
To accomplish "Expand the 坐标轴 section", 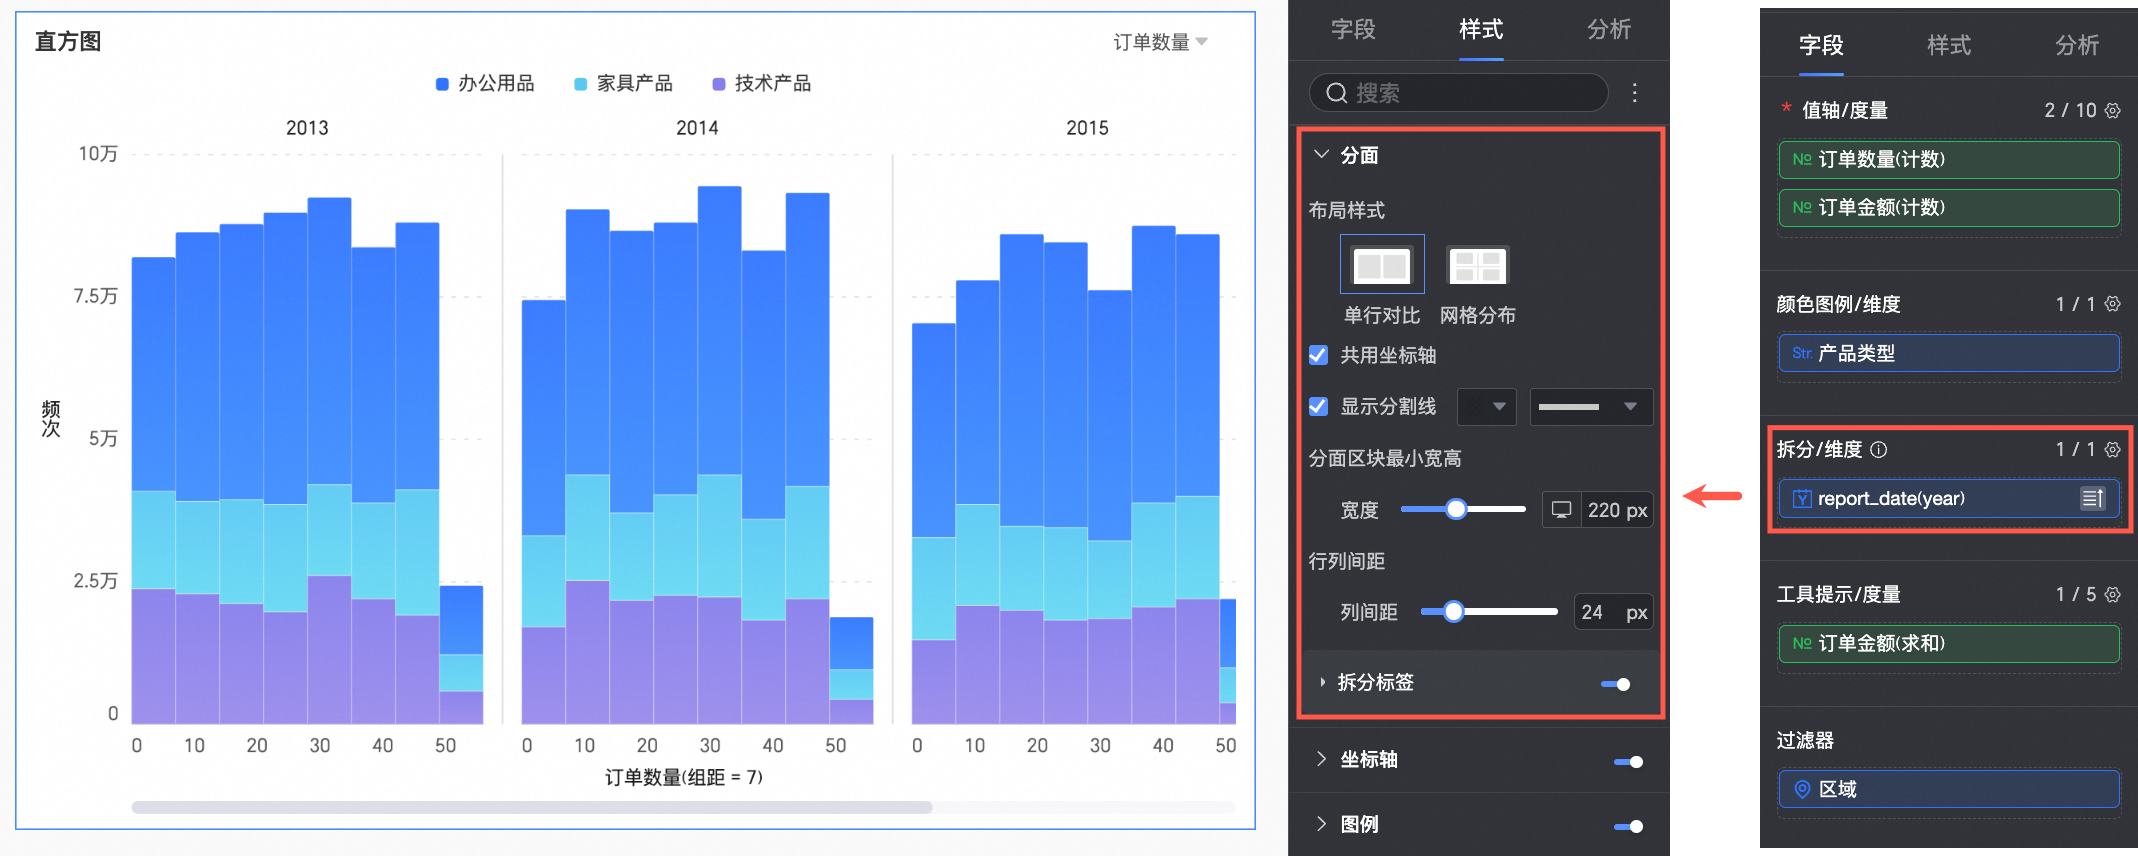I will [x=1321, y=759].
